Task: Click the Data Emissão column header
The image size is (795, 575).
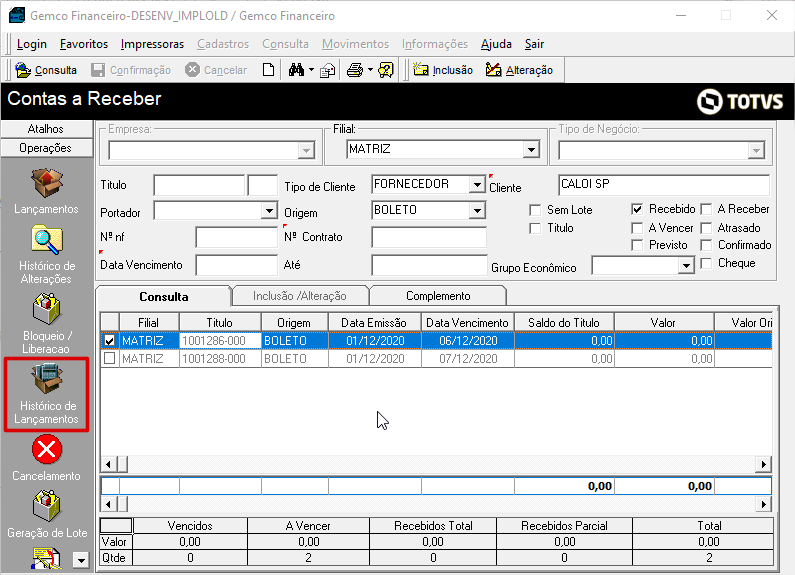Action: pyautogui.click(x=374, y=322)
